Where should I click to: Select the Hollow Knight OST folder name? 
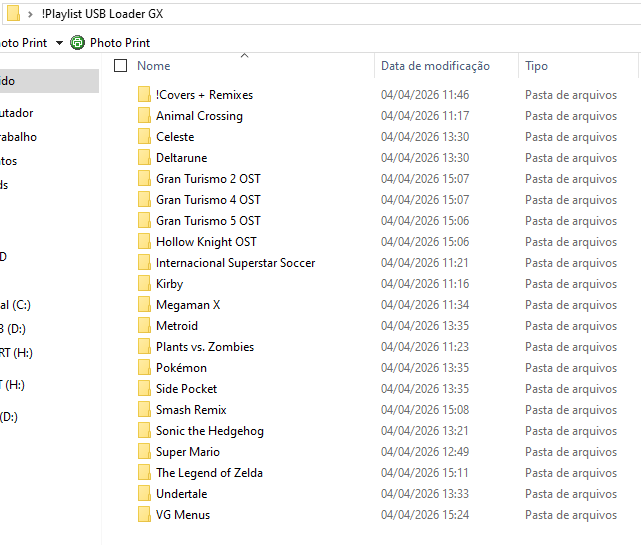206,242
